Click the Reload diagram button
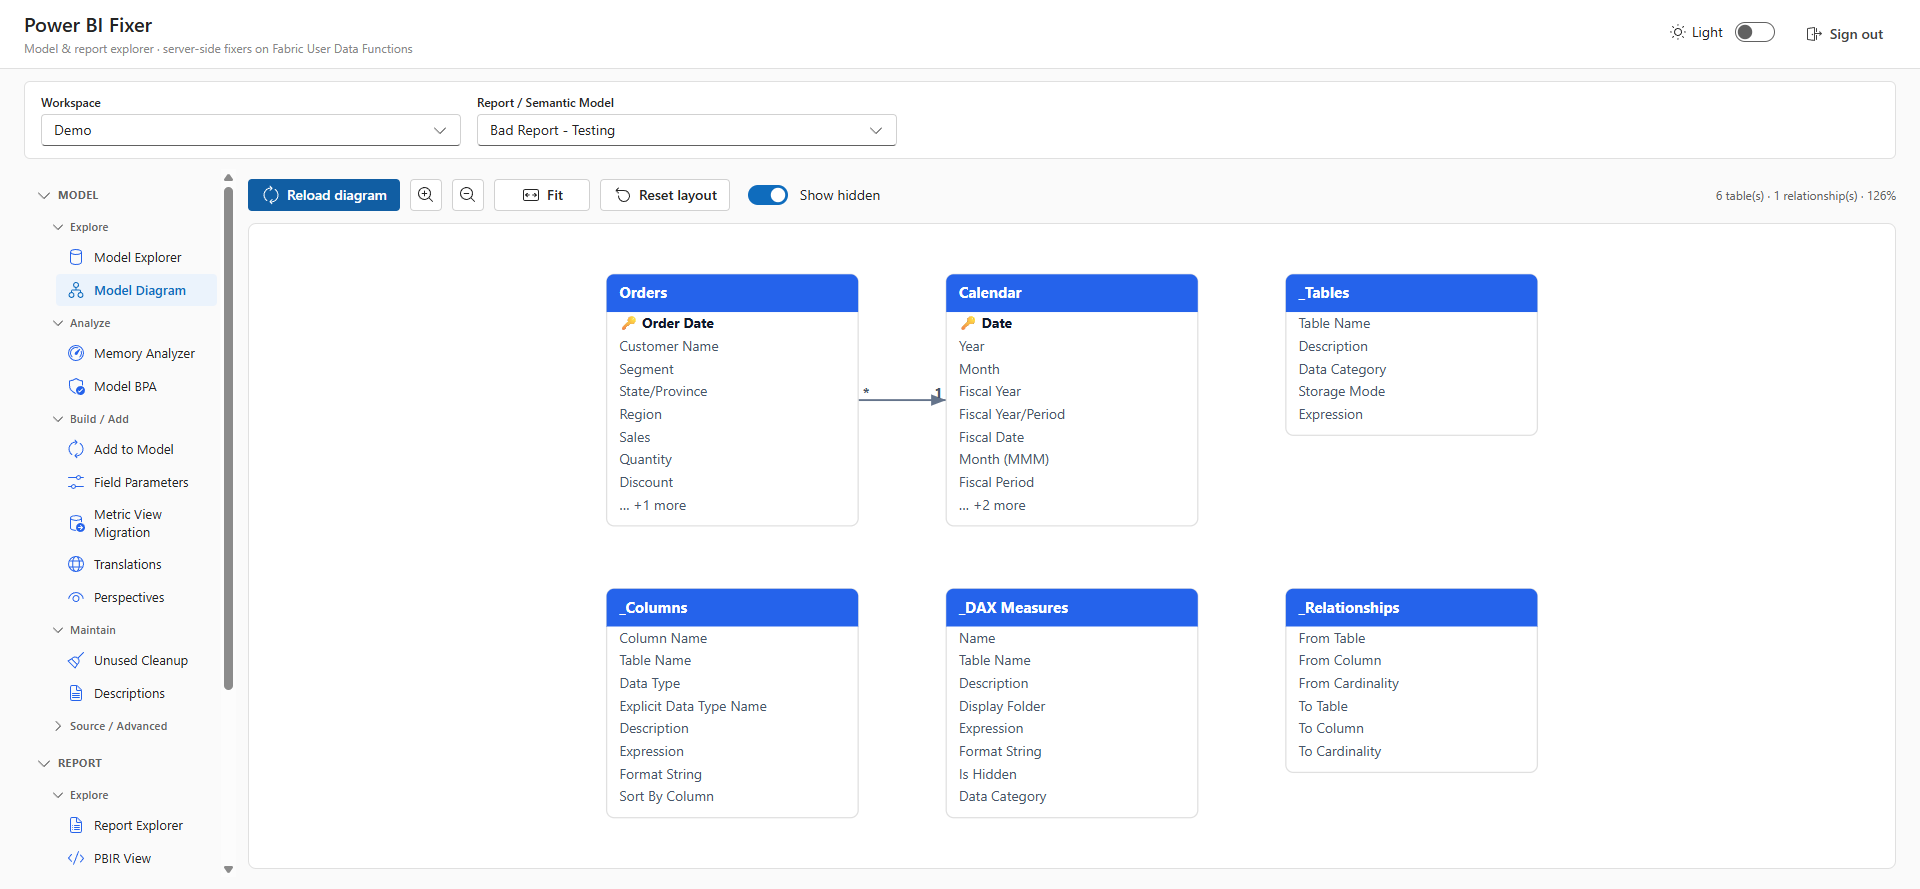 (324, 195)
